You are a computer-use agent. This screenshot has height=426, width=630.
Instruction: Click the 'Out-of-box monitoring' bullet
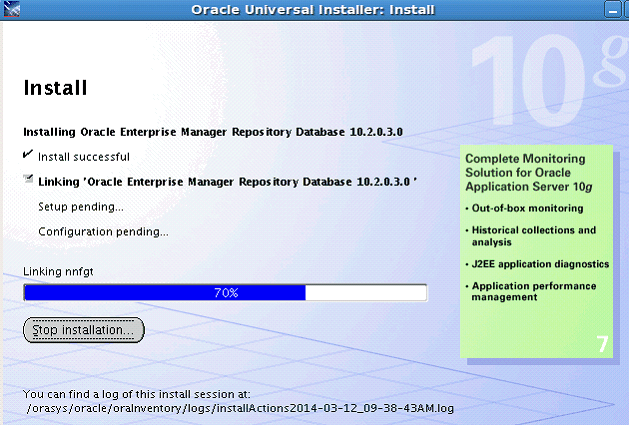525,208
